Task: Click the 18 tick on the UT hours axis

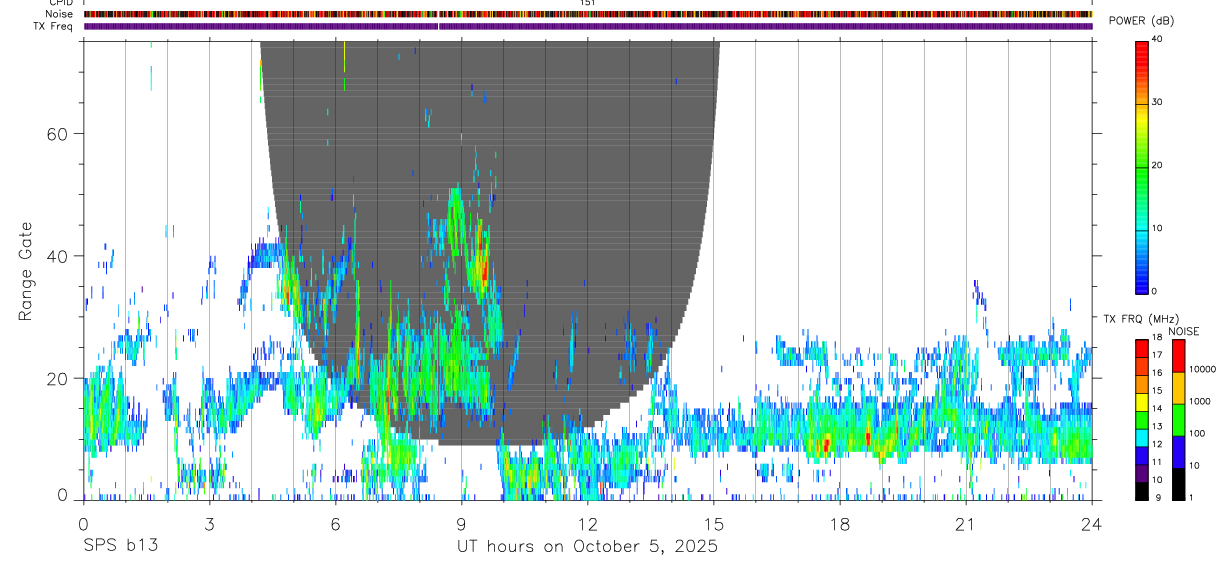Action: [840, 523]
